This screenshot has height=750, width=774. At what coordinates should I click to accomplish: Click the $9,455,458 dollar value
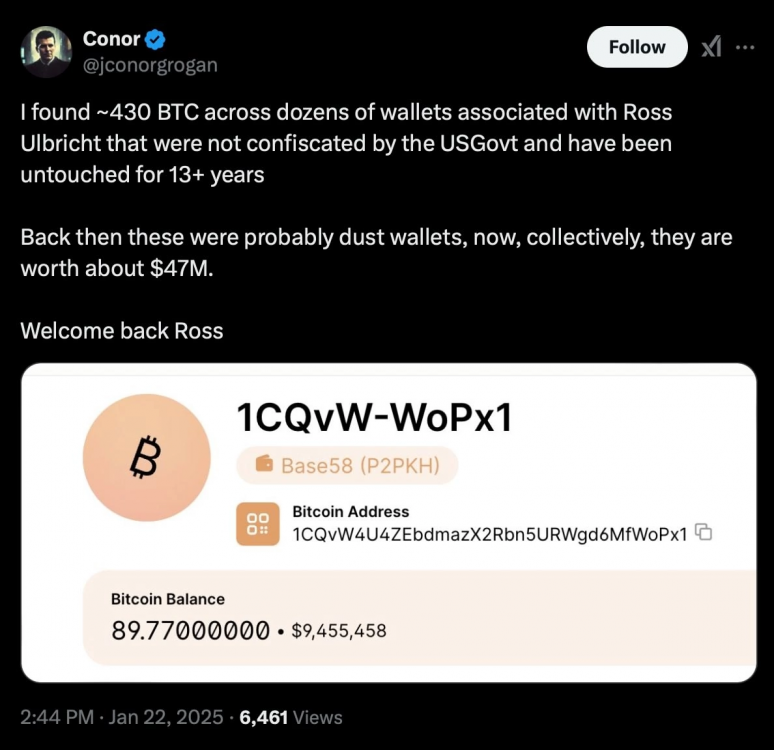[338, 631]
